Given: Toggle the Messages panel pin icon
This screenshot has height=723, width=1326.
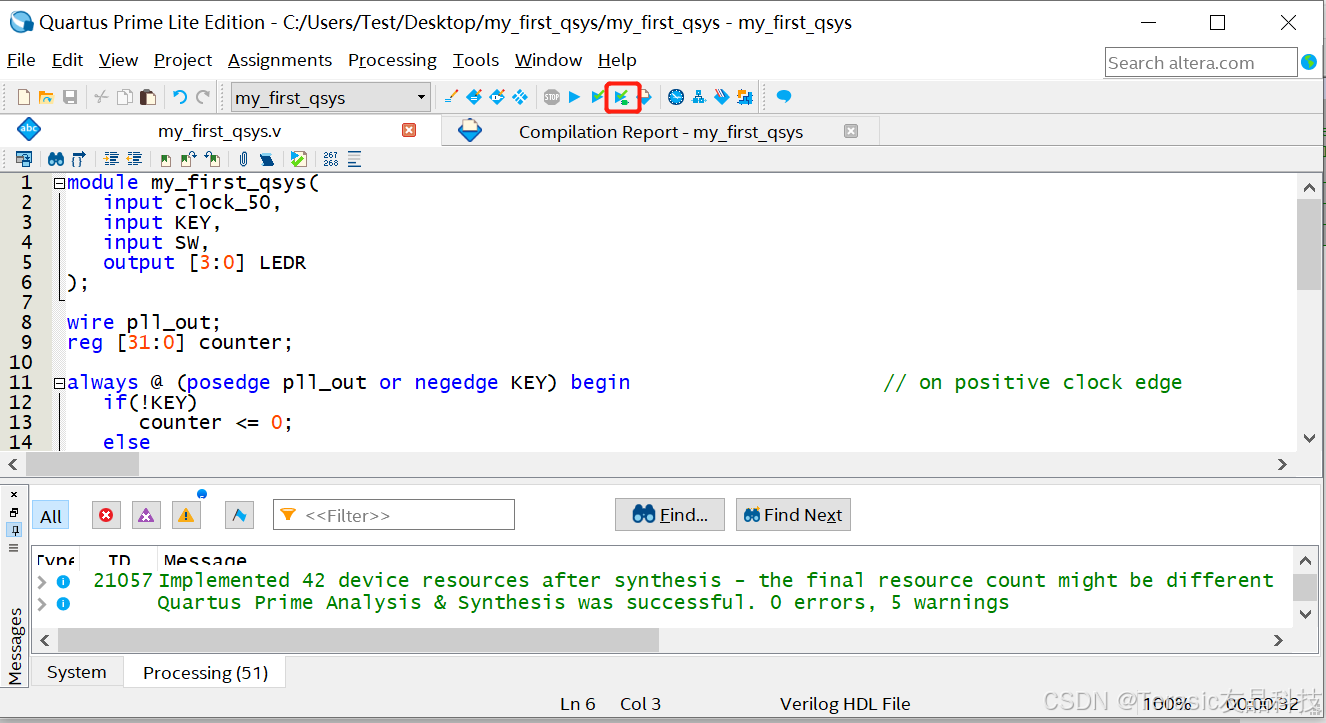Looking at the screenshot, I should point(13,529).
